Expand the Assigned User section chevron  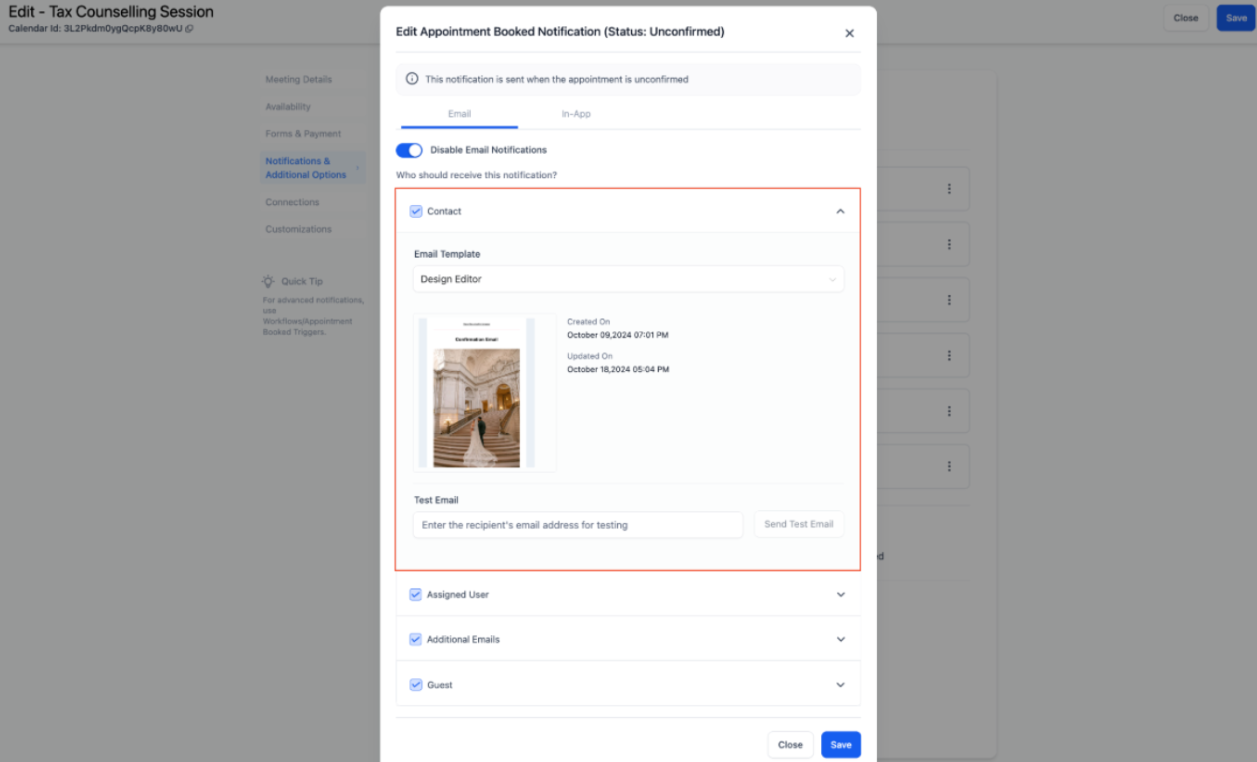(840, 594)
